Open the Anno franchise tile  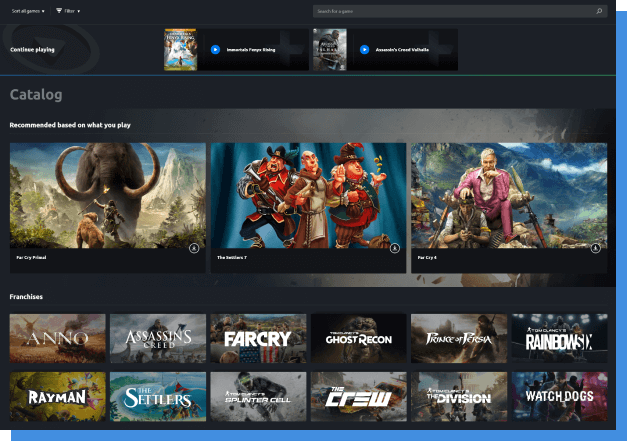(x=58, y=338)
